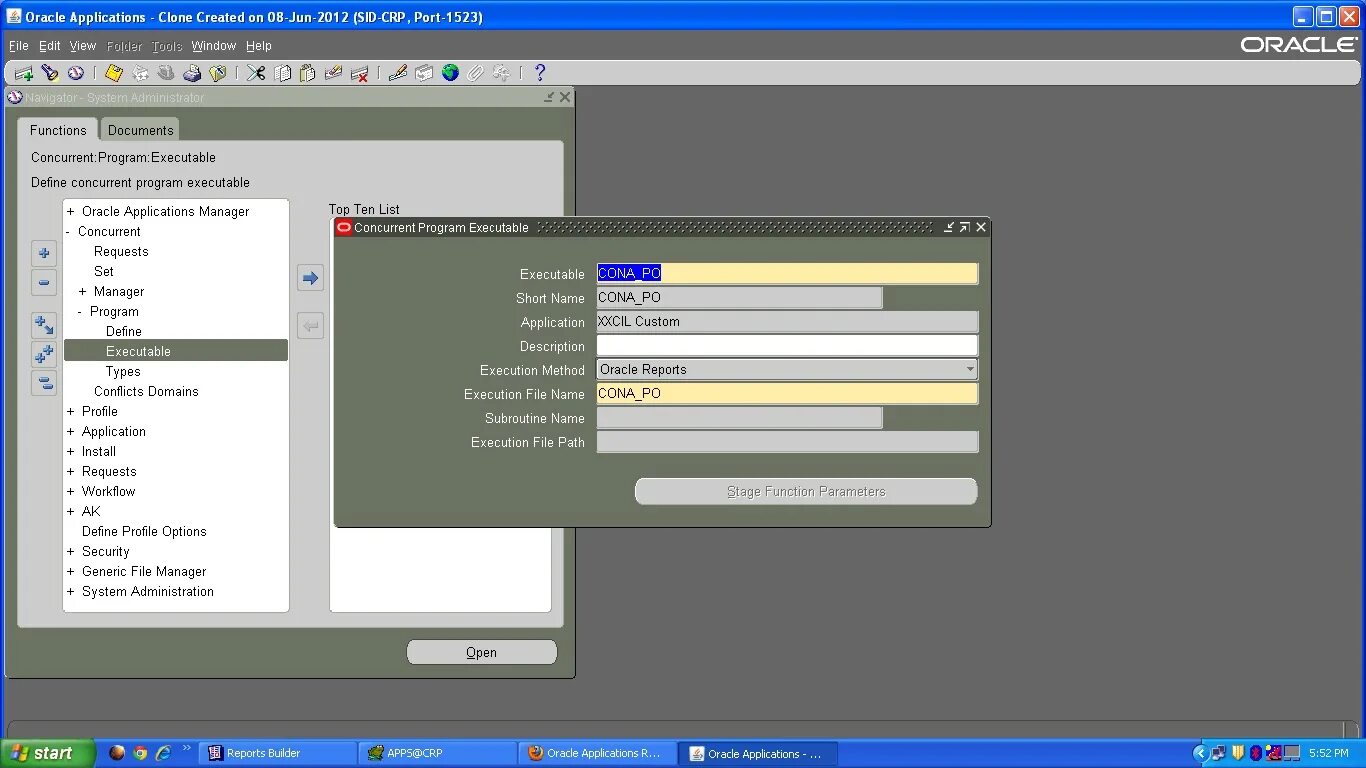Click the Print toolbar icon
The width and height of the screenshot is (1366, 768).
(x=192, y=73)
